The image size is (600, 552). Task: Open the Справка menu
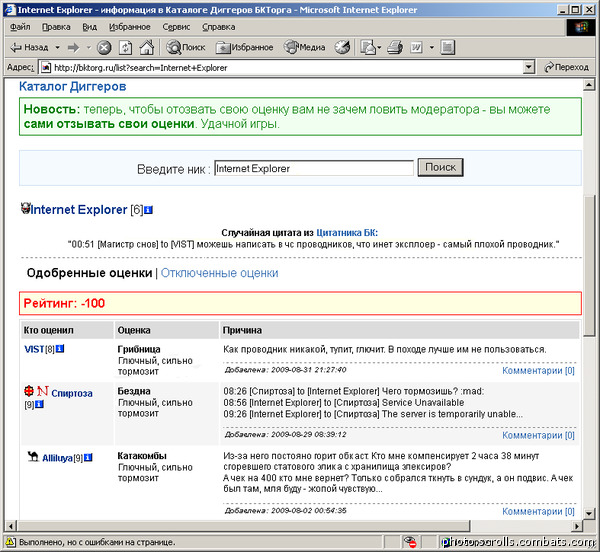tap(218, 27)
